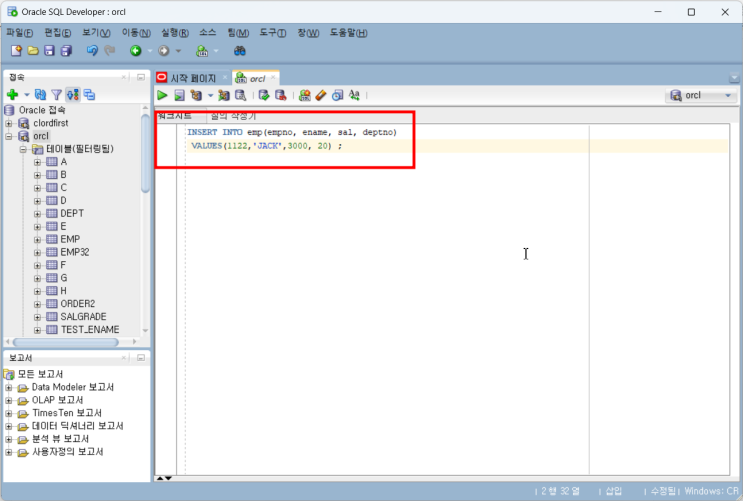
Task: Open the new connection dropdown arrow
Action: tap(27, 95)
